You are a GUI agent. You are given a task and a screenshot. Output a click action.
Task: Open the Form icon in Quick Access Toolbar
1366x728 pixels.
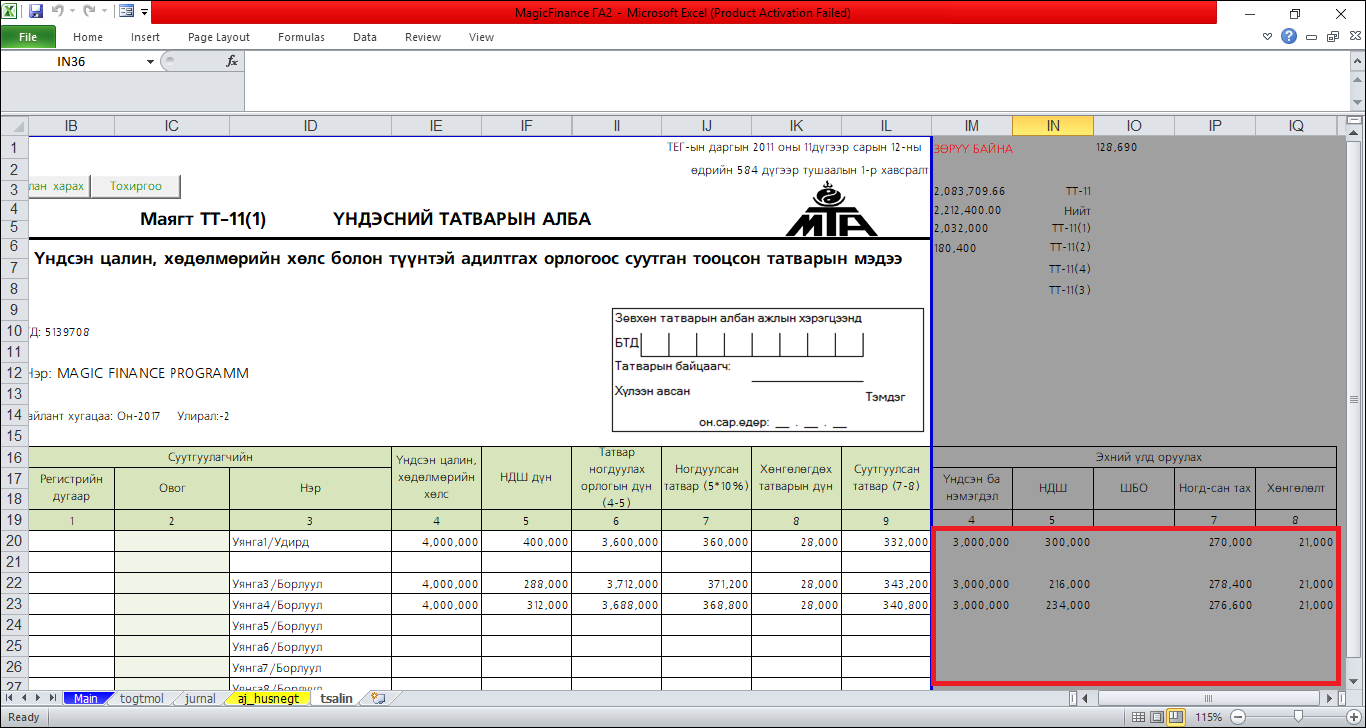(126, 13)
